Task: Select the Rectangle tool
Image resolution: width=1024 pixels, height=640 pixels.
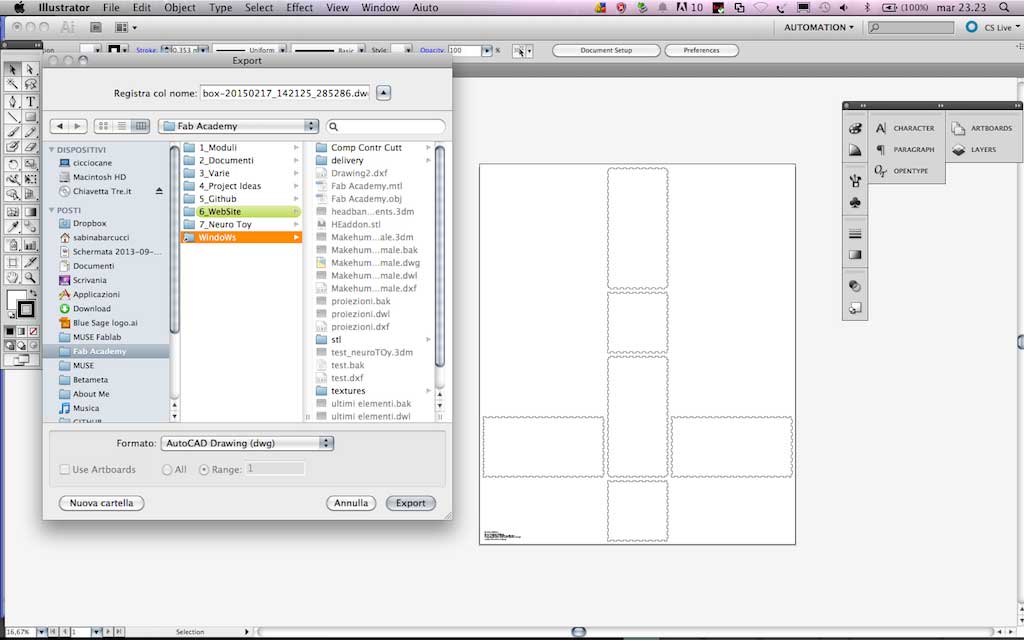Action: 30,117
